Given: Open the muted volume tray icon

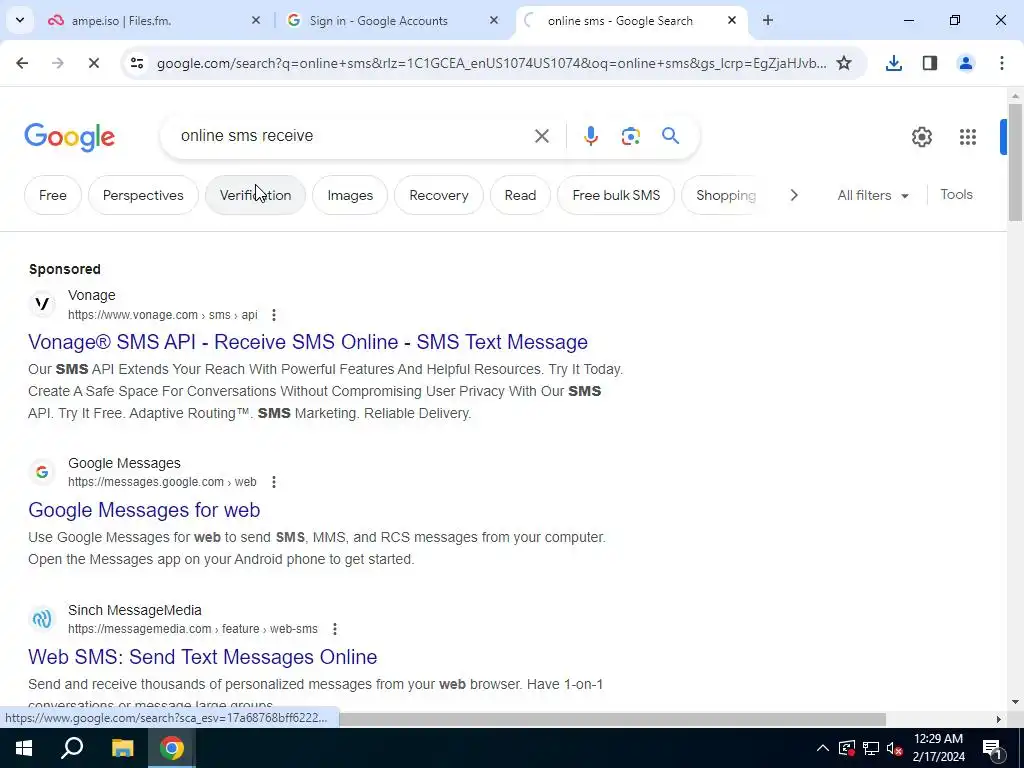Looking at the screenshot, I should (895, 748).
